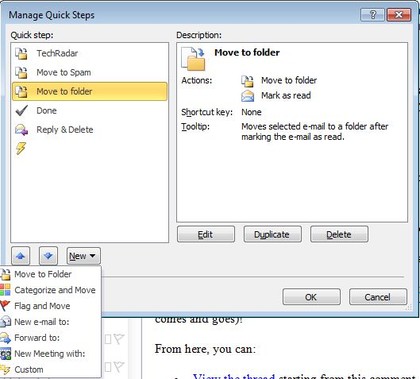
Task: Choose Flag and Move menu entry
Action: click(50, 306)
